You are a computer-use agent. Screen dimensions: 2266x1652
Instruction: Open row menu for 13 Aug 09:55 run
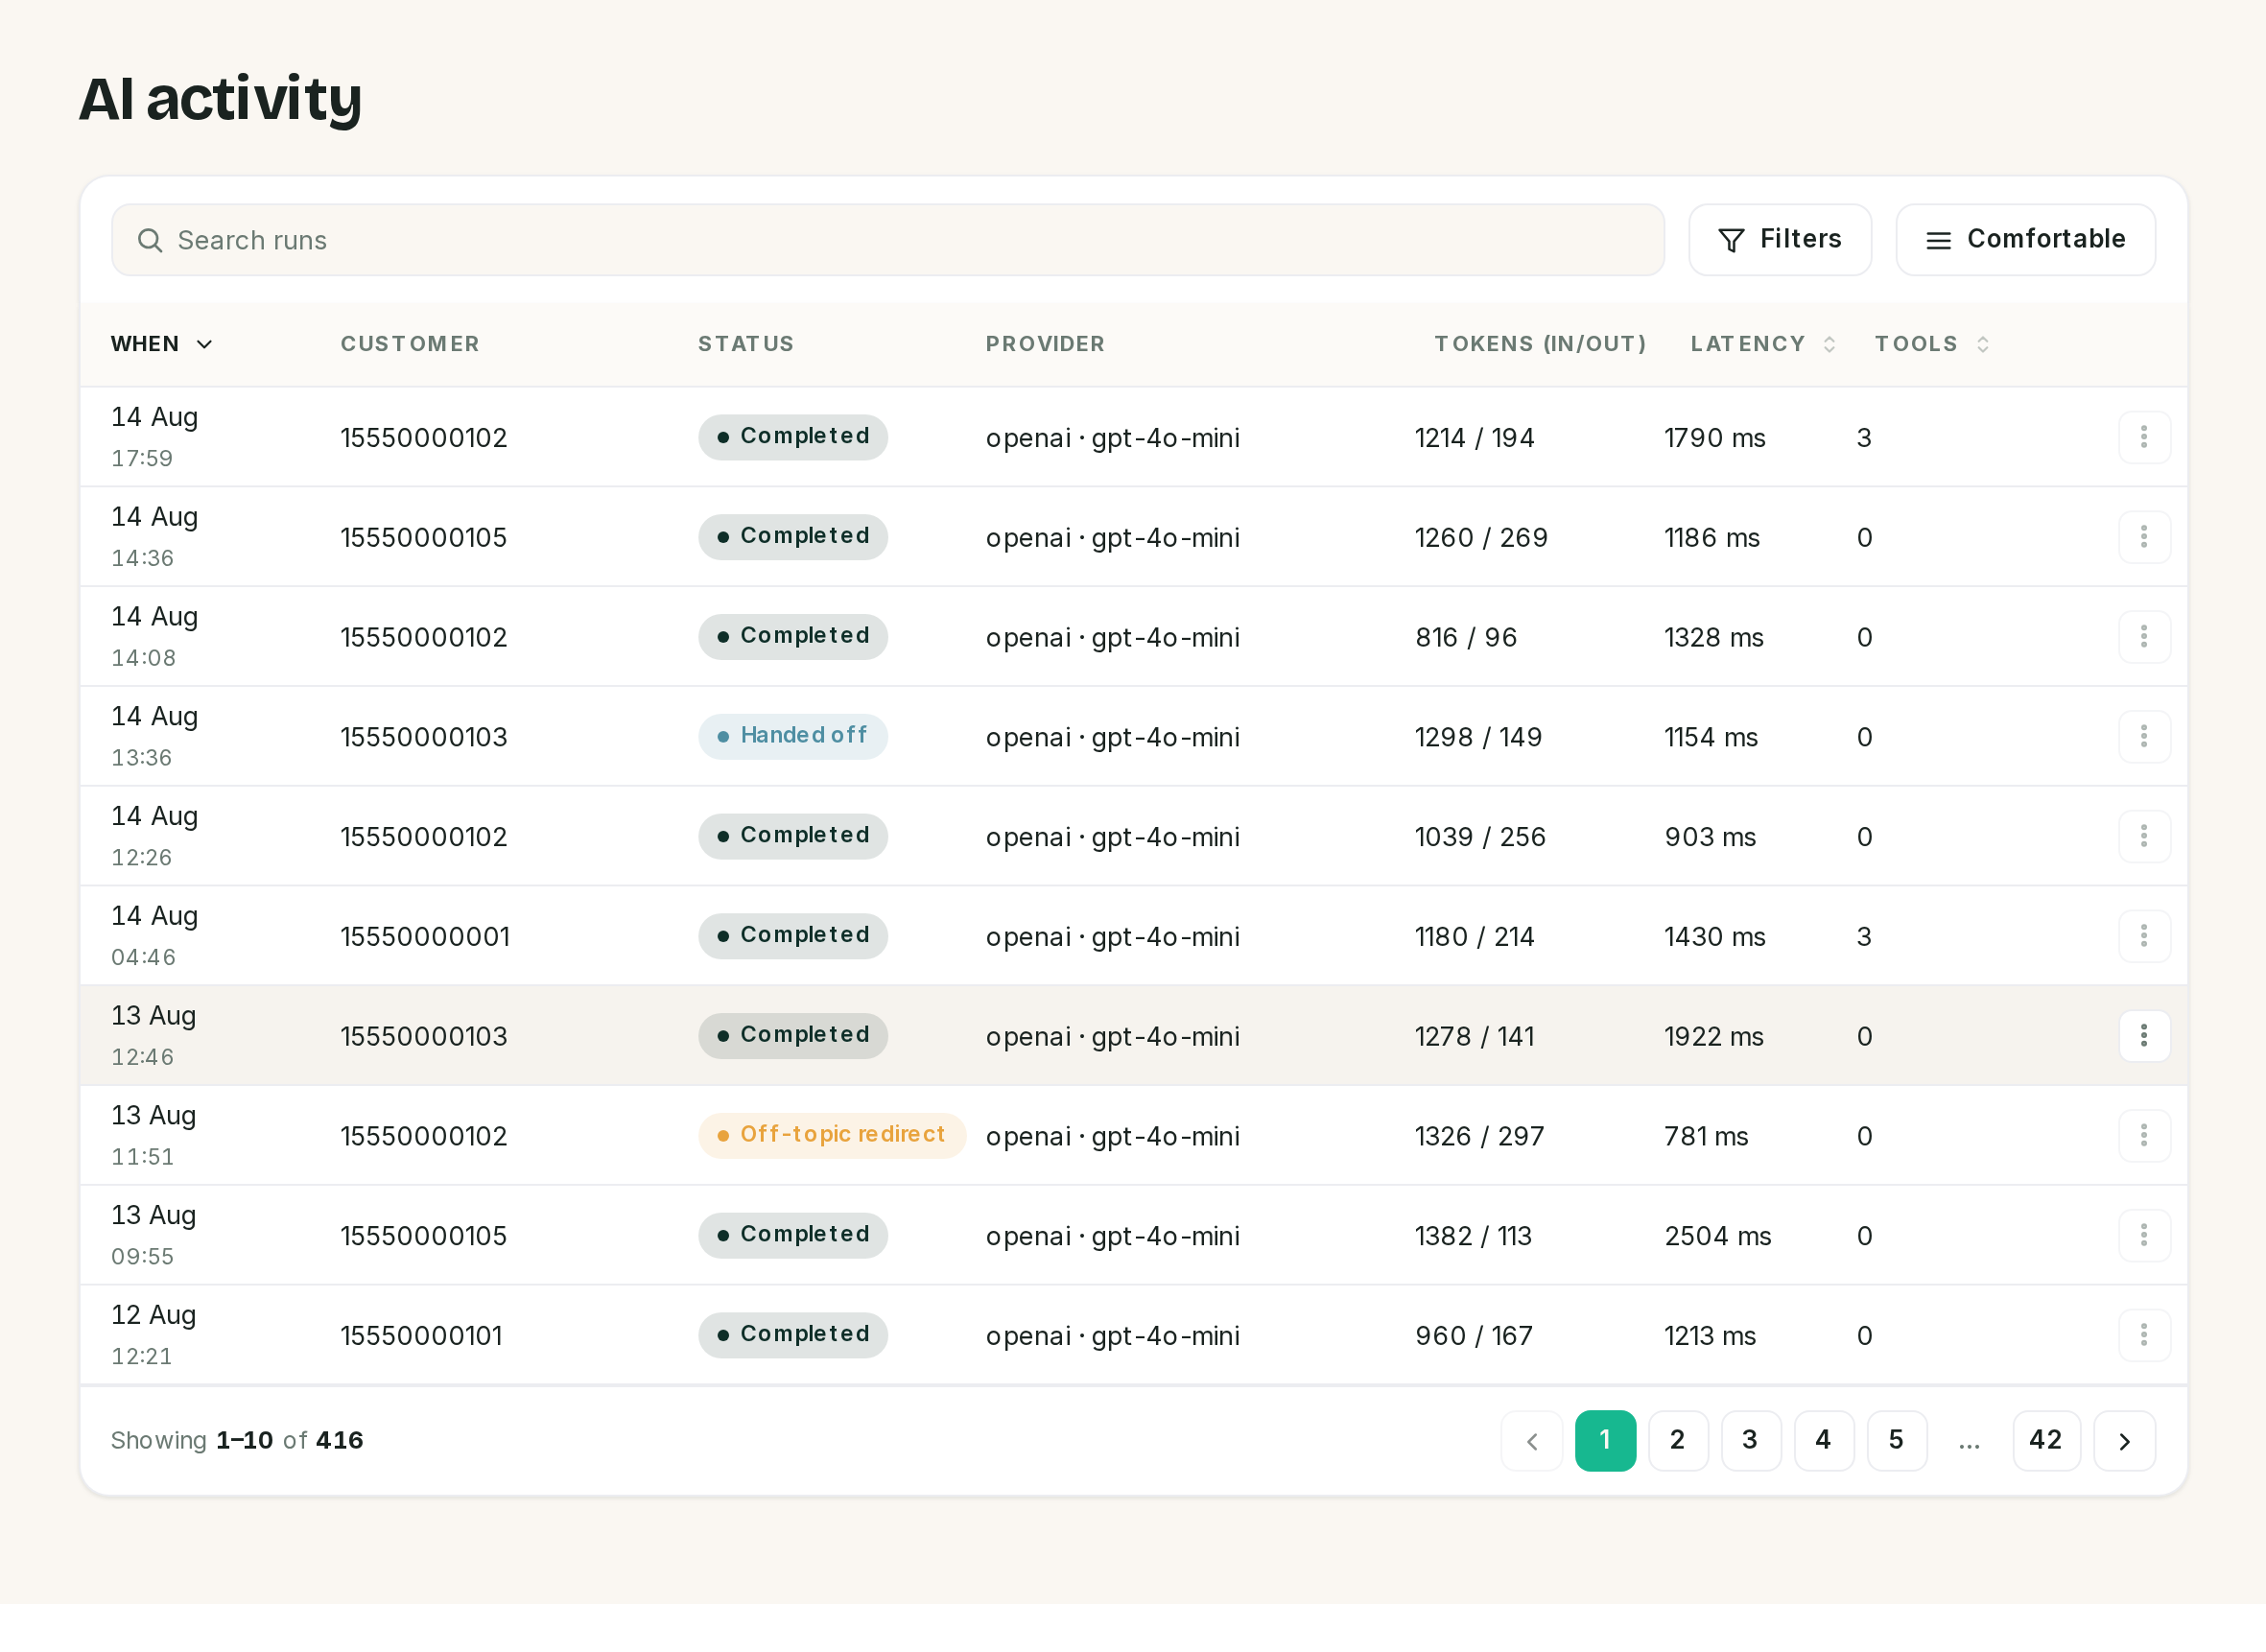point(2143,1236)
